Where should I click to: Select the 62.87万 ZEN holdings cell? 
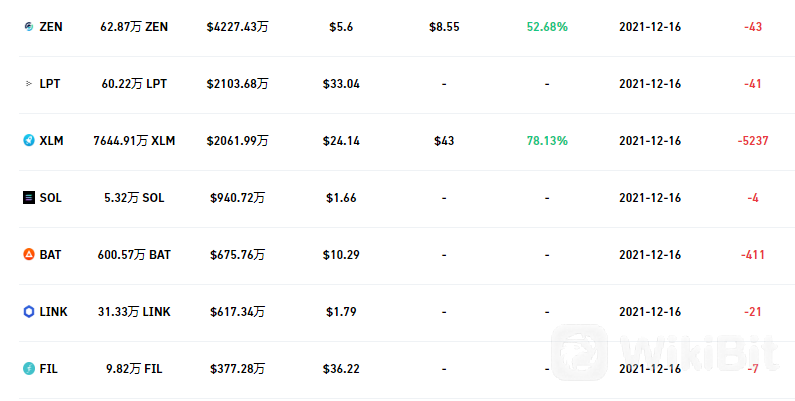[x=134, y=27]
